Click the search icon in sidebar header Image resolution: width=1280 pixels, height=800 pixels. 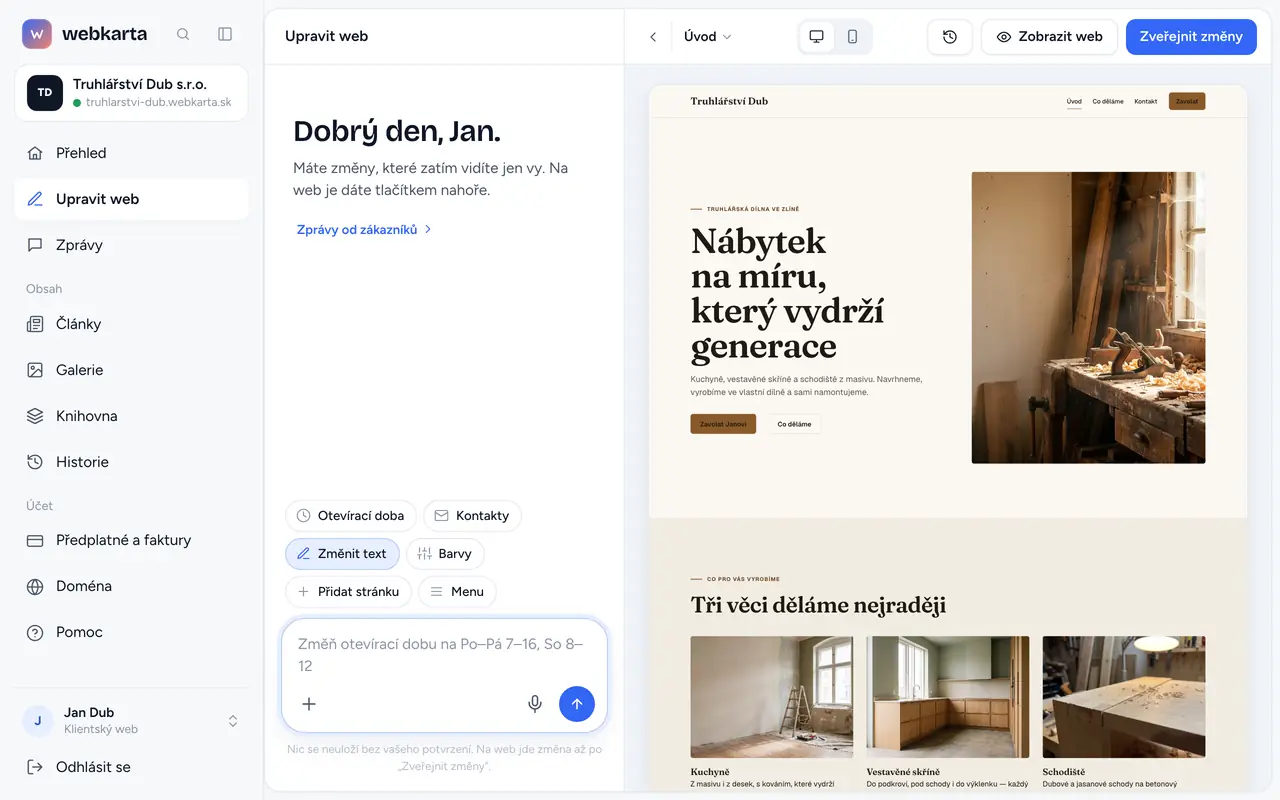point(183,34)
